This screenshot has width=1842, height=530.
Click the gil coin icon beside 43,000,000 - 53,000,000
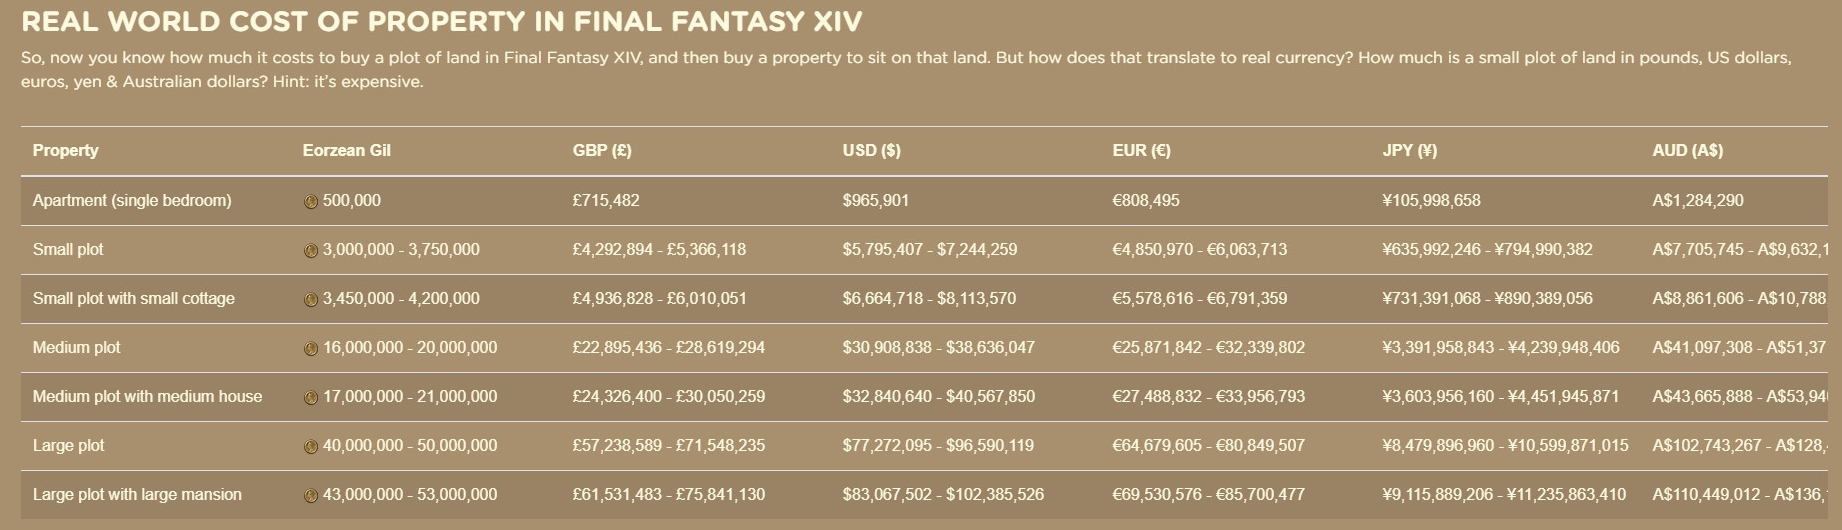point(310,495)
